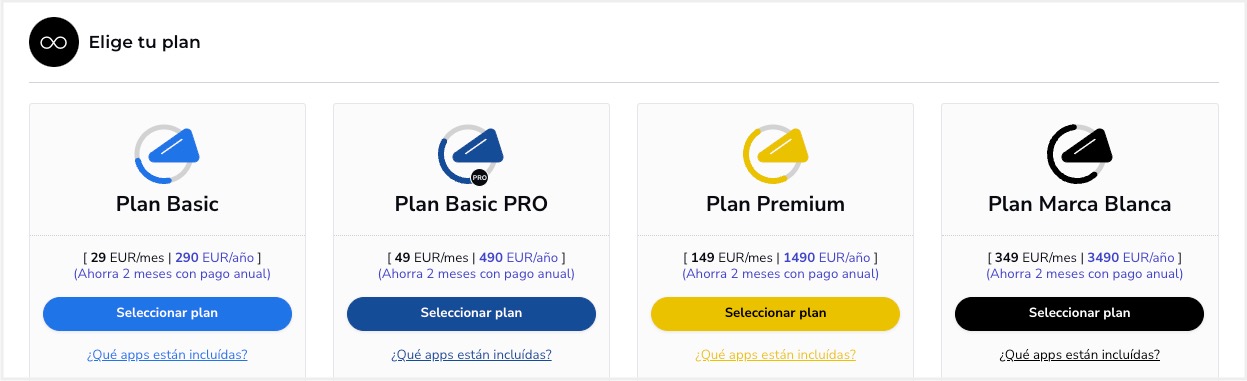This screenshot has height=381, width=1247.
Task: Choose the black Seleccionar plan button
Action: (1079, 313)
